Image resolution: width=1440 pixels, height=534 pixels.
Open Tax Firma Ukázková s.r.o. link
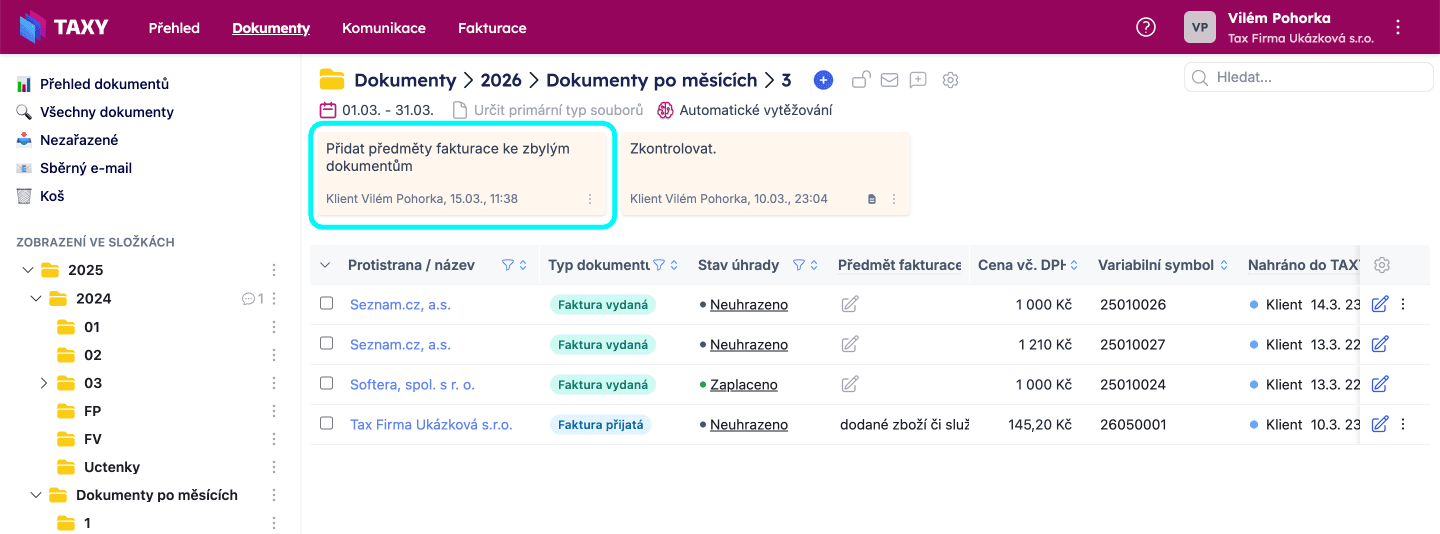pos(431,424)
